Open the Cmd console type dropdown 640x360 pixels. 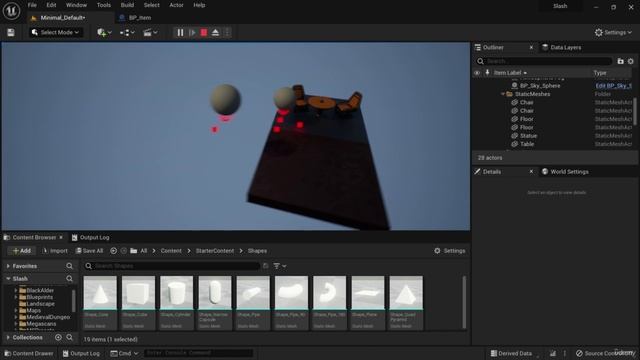[x=124, y=353]
